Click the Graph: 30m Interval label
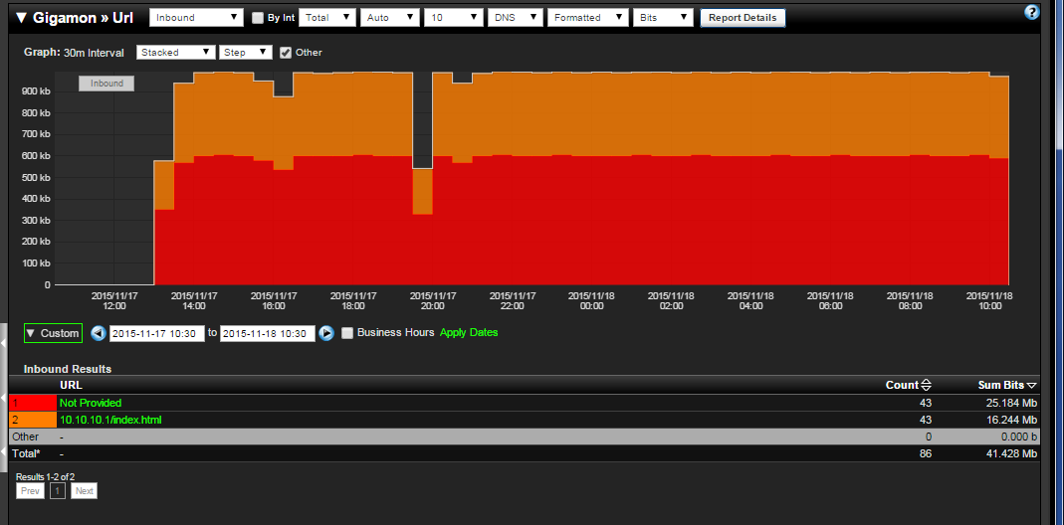 74,52
